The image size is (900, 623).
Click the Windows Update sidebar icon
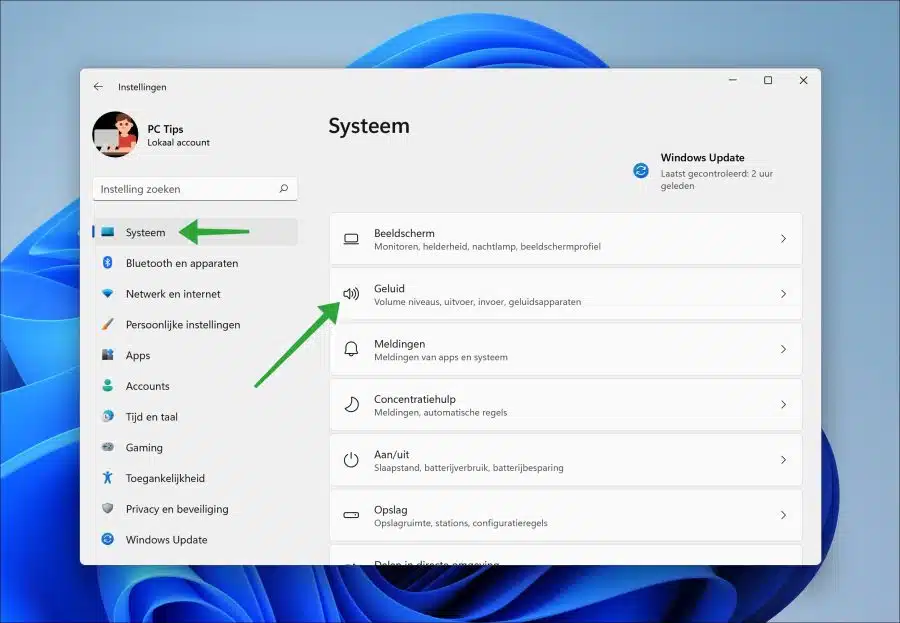point(107,539)
